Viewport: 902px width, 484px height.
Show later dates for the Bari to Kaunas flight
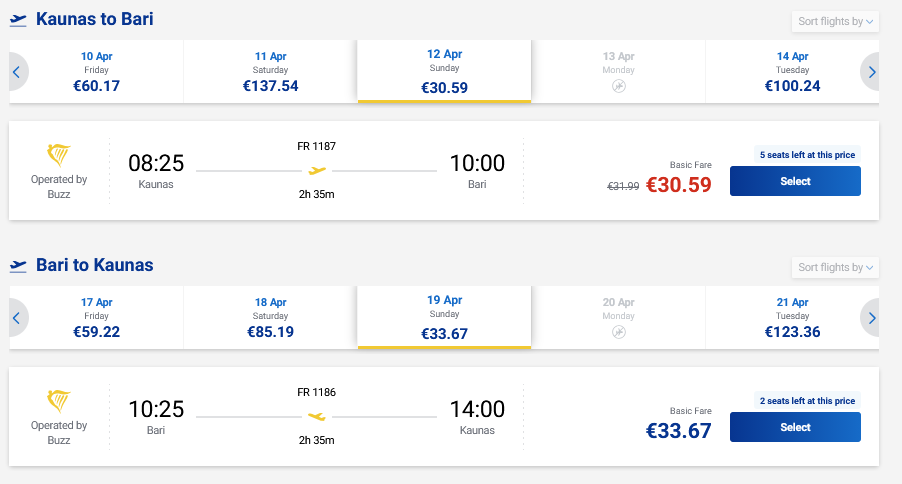(x=871, y=318)
